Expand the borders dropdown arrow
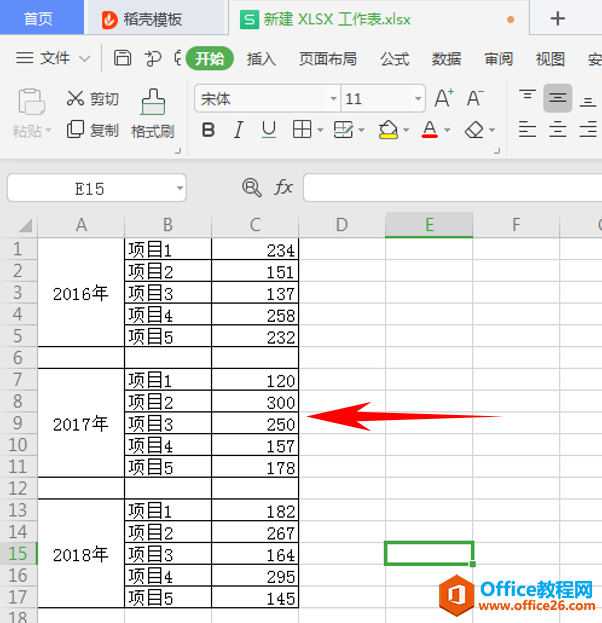Viewport: 602px width, 623px height. pos(320,130)
